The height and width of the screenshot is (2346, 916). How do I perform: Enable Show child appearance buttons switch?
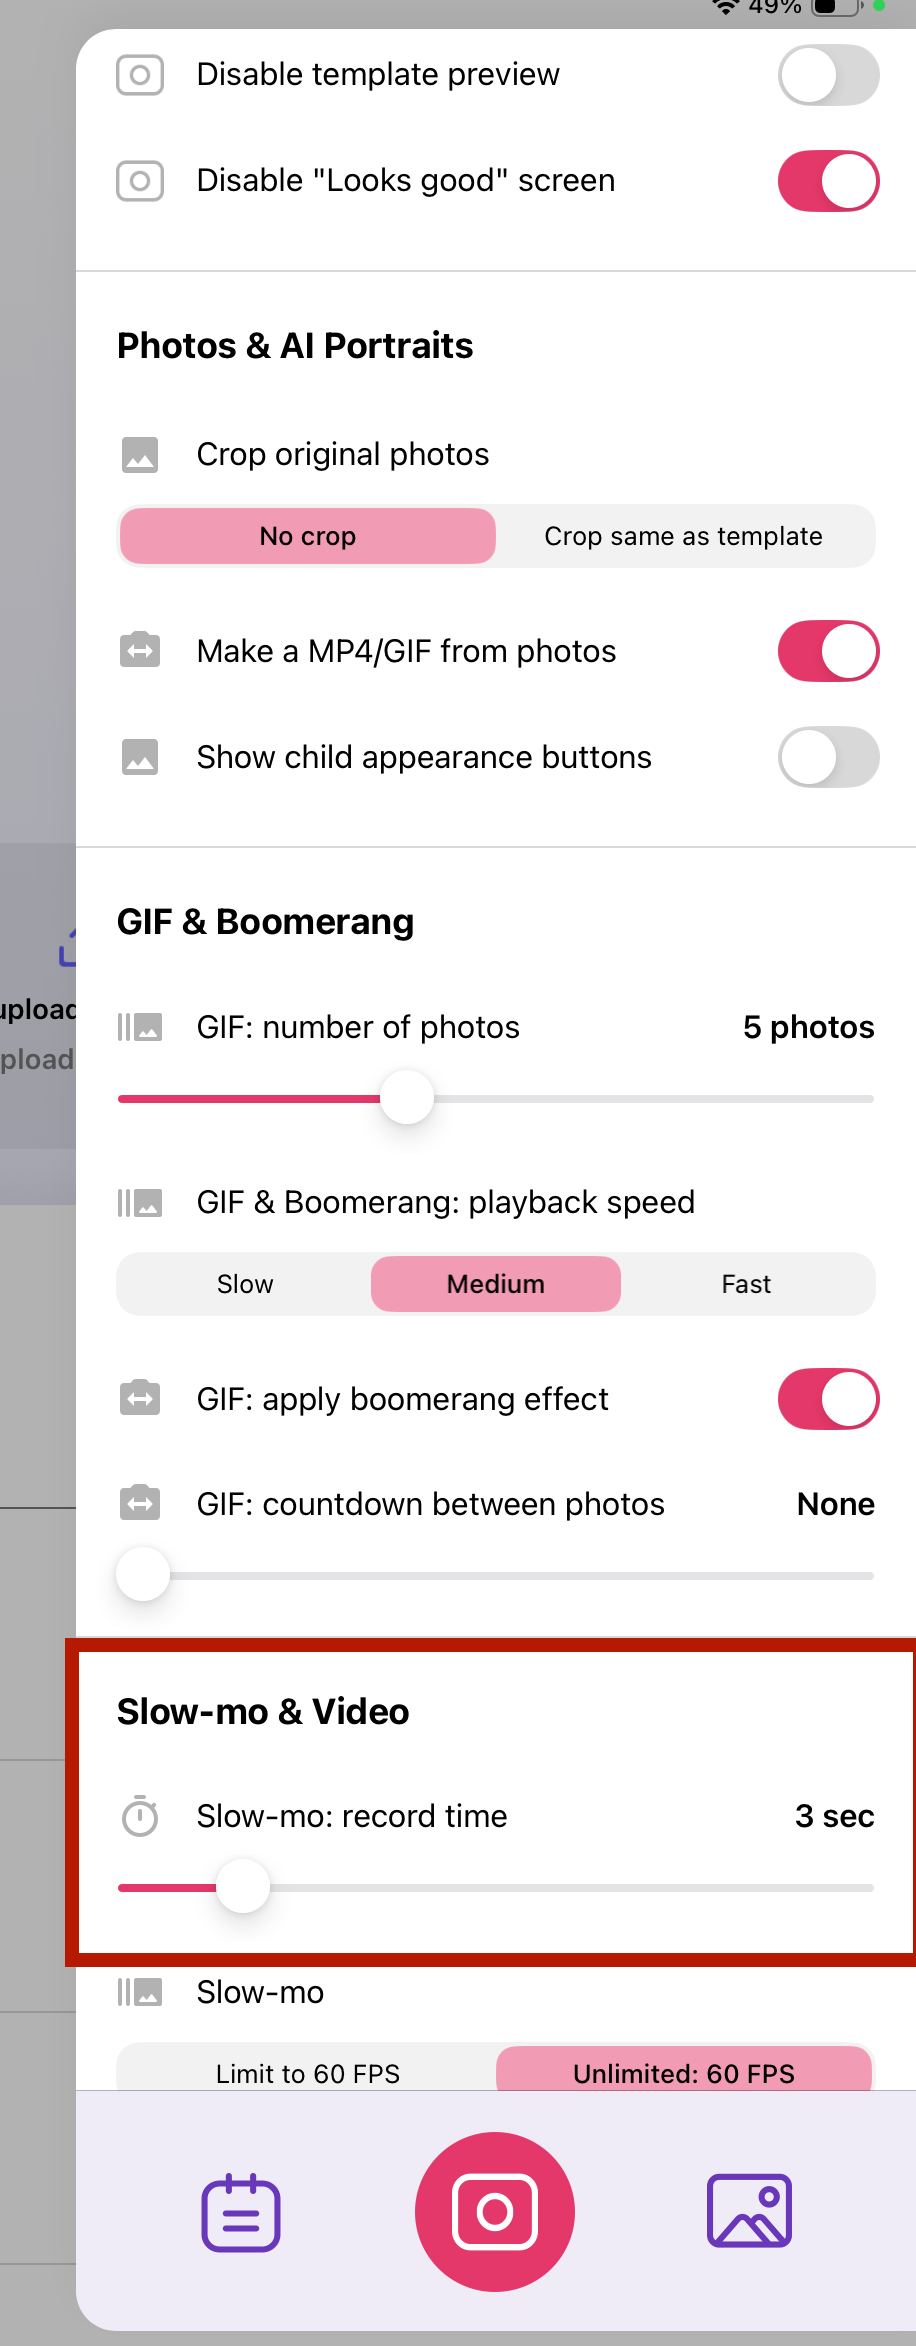829,757
